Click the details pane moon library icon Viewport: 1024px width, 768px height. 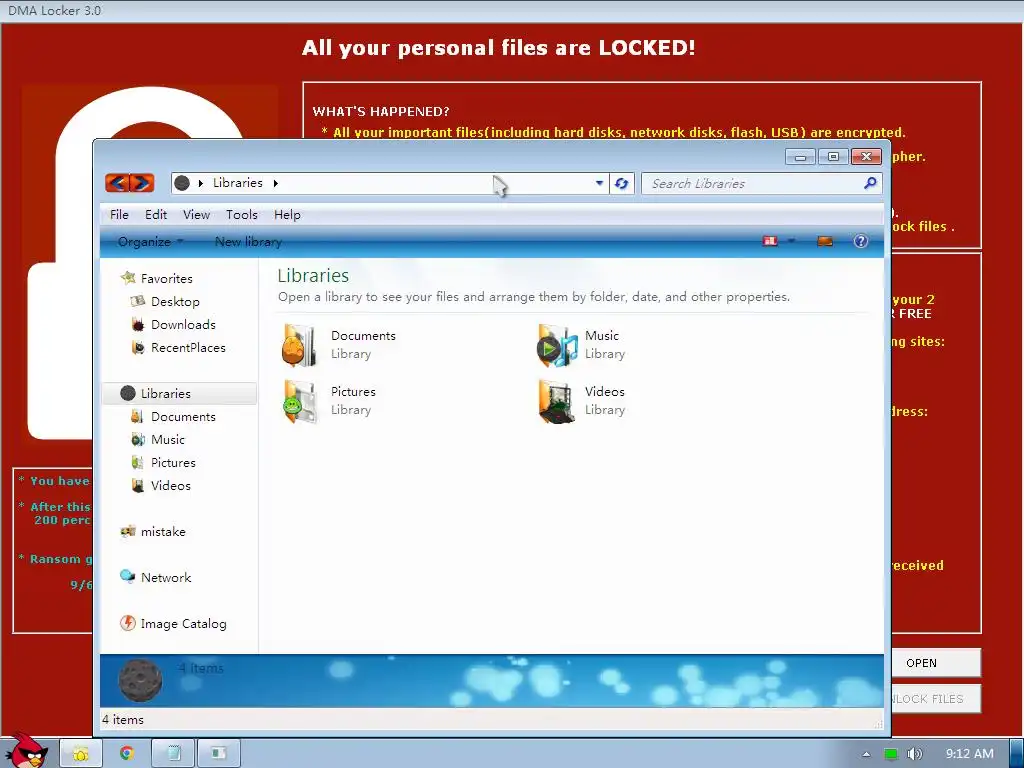click(x=140, y=680)
